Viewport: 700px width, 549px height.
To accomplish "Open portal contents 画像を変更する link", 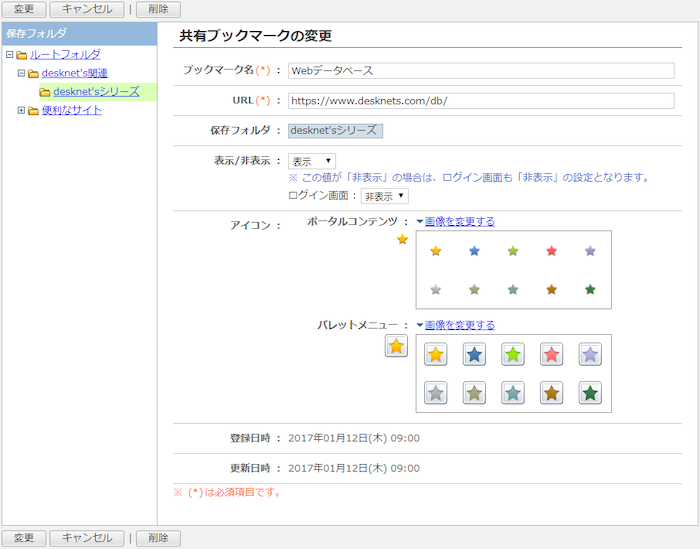I will point(459,222).
